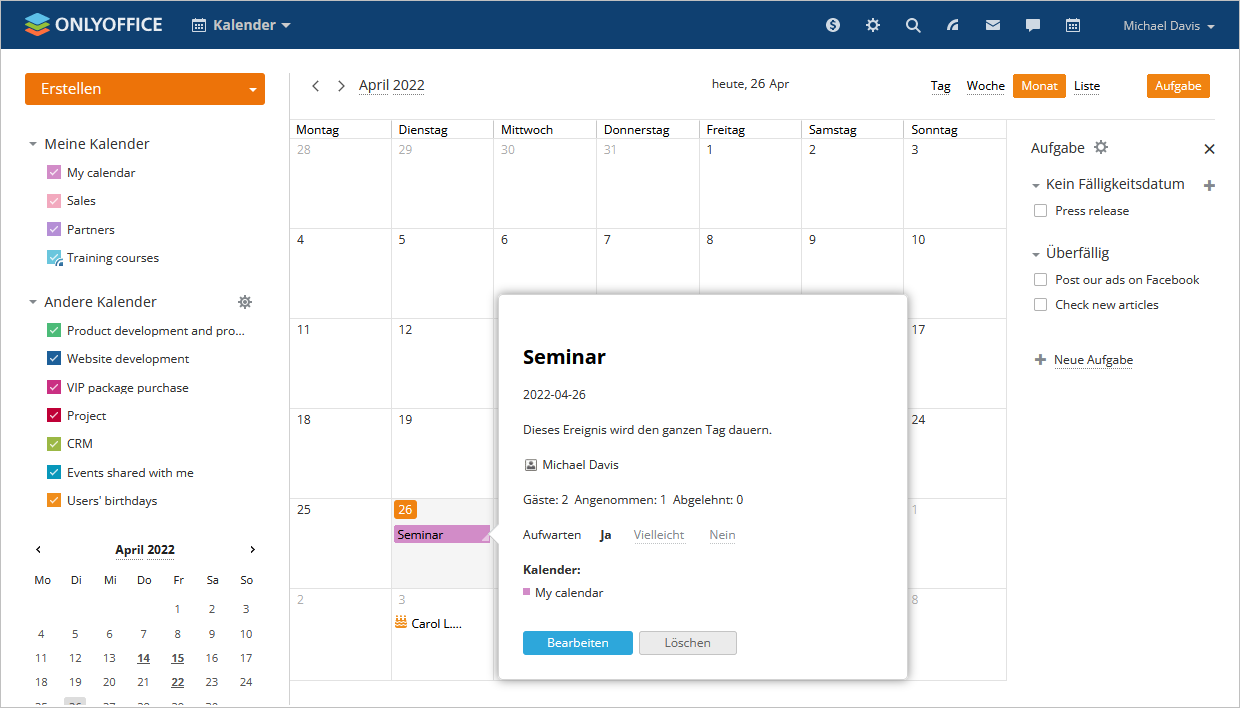Open the feed icon in header
Image resolution: width=1240 pixels, height=708 pixels.
(953, 25)
